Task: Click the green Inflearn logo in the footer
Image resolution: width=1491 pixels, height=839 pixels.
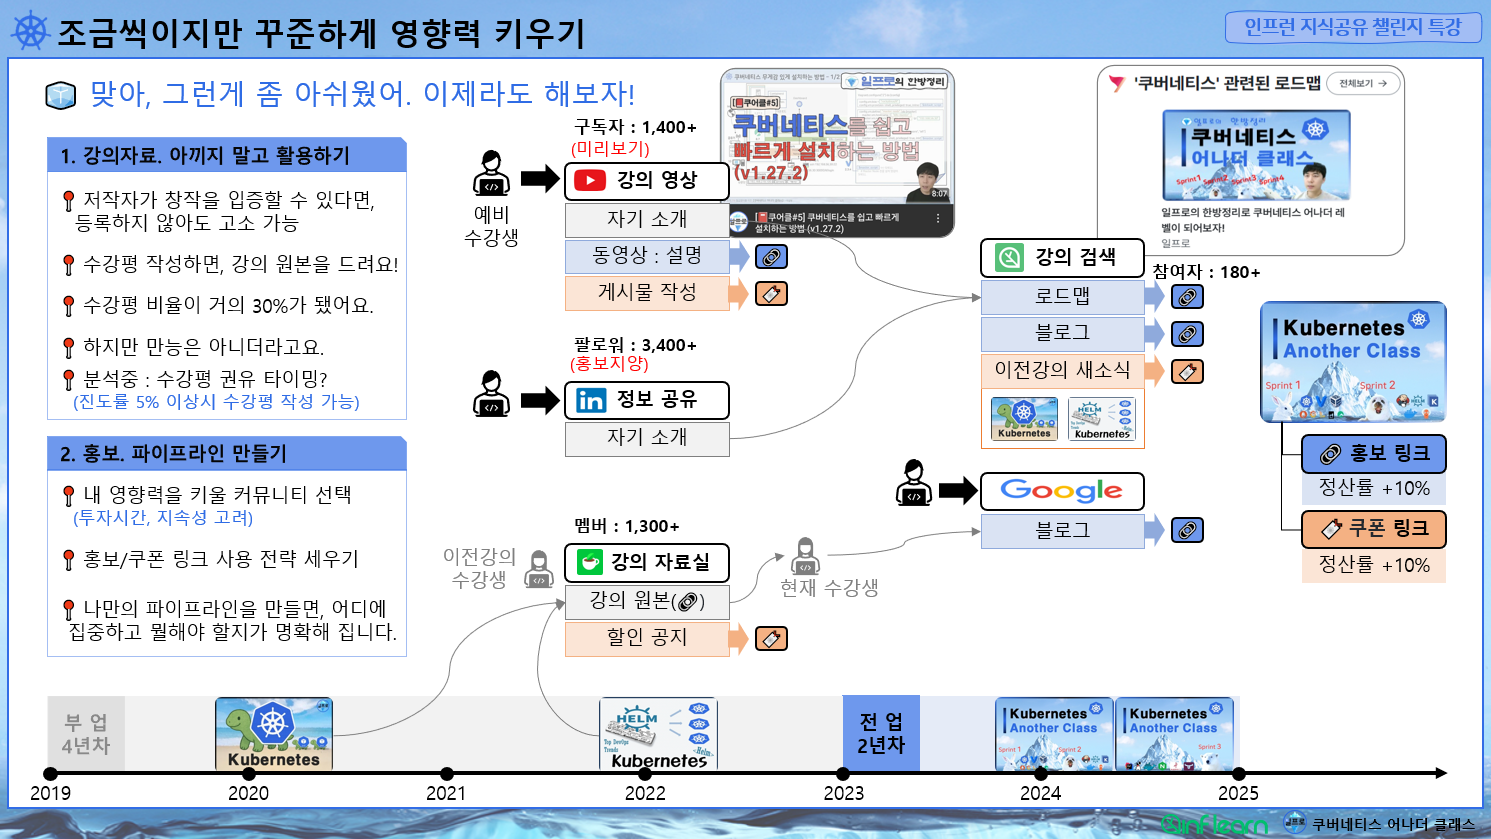Action: tap(1213, 825)
